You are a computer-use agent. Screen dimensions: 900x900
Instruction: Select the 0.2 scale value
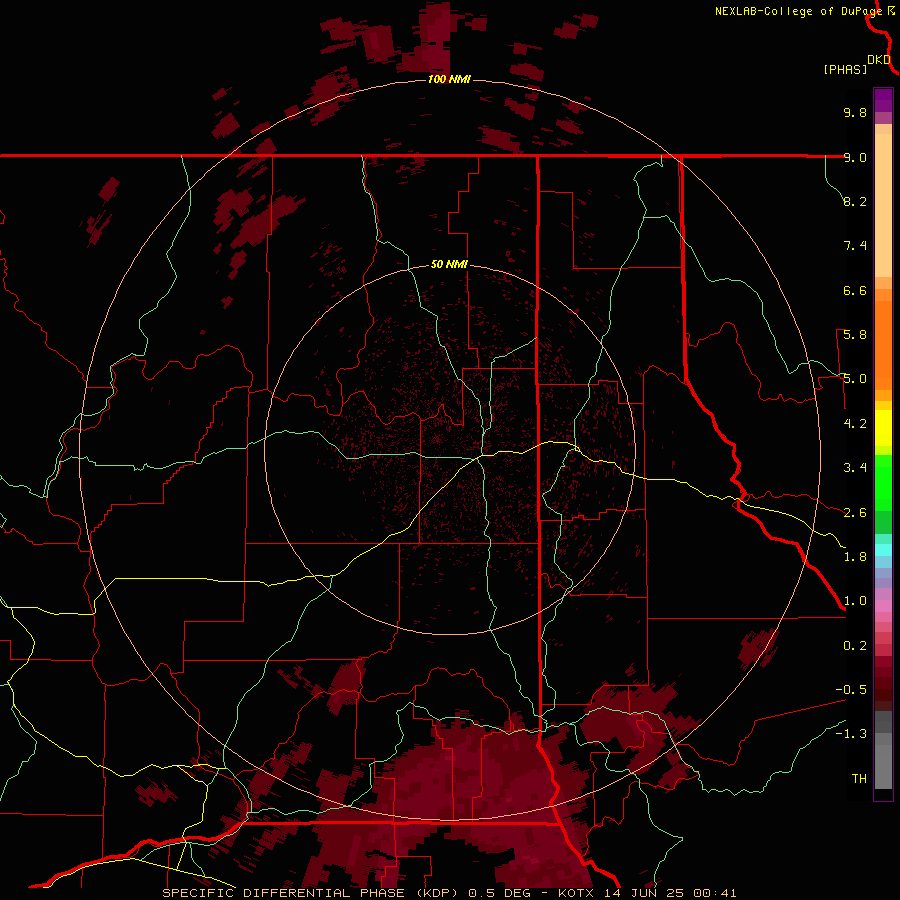(x=855, y=646)
